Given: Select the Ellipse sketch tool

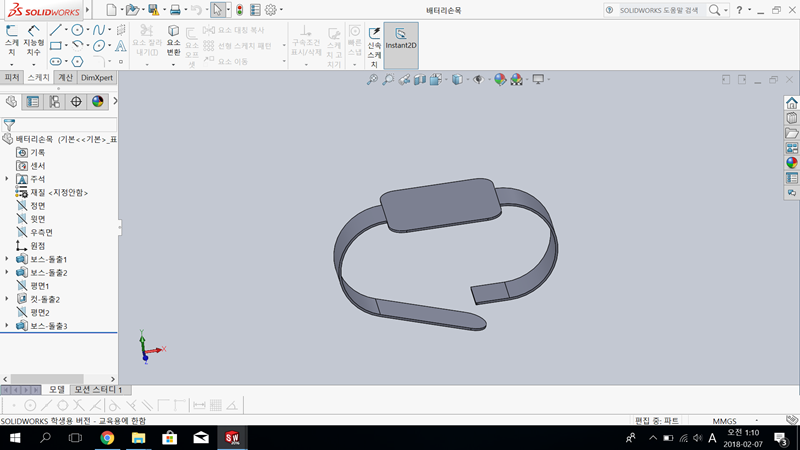Looking at the screenshot, I should 98,46.
